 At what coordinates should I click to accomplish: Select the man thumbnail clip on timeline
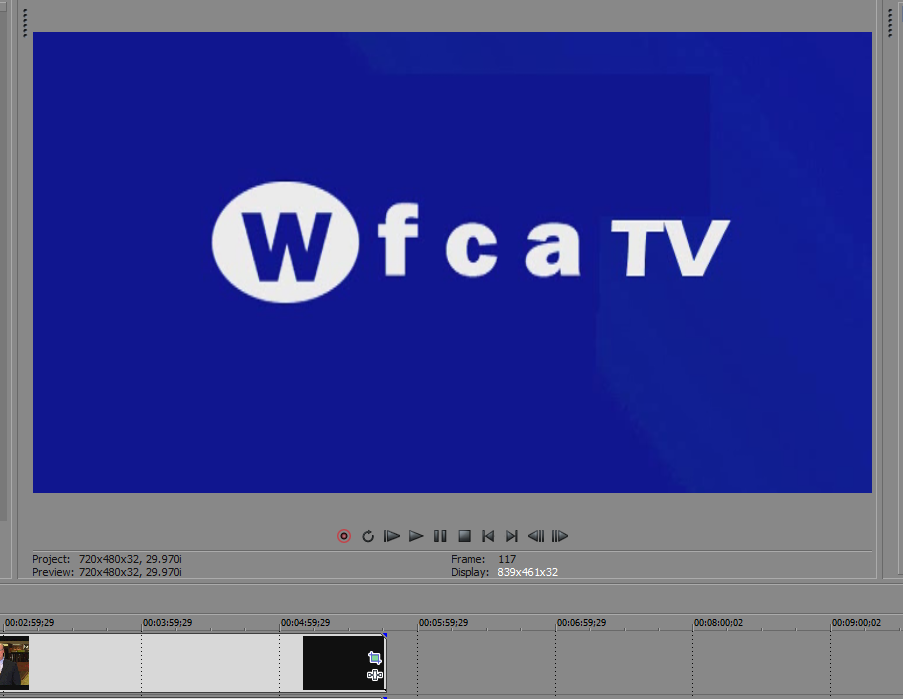[x=14, y=663]
